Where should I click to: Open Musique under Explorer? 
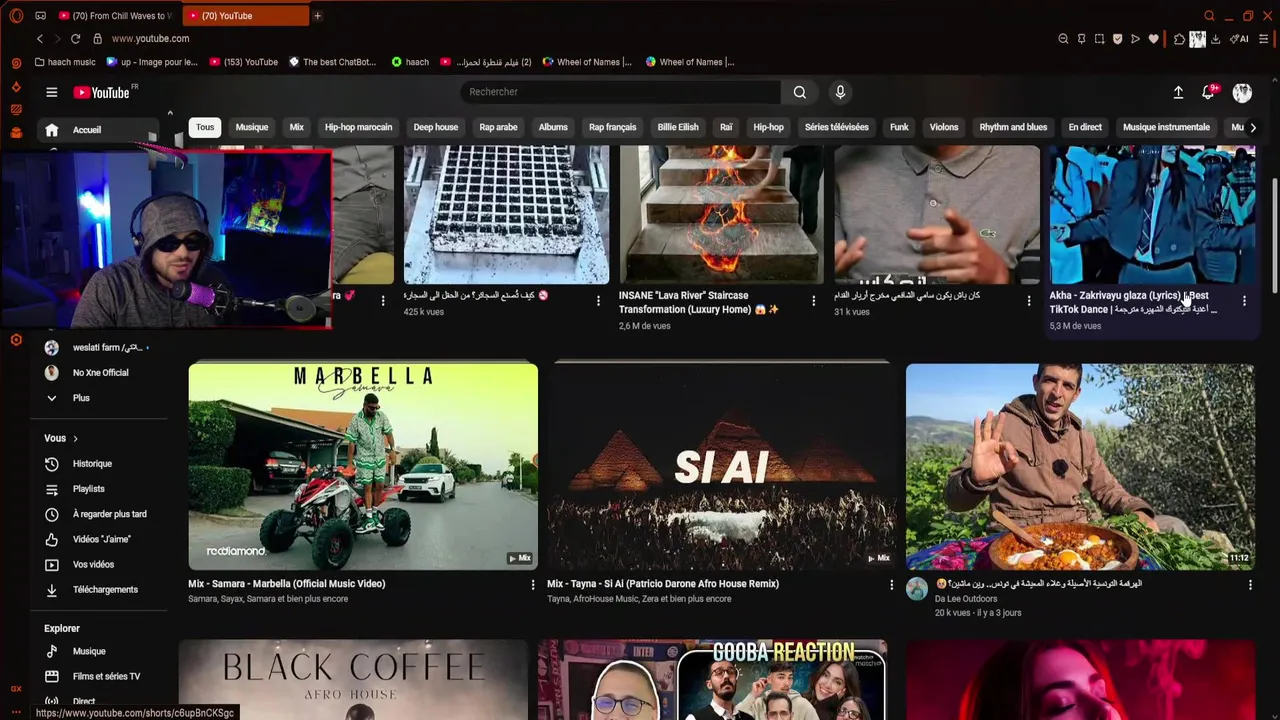[x=88, y=651]
